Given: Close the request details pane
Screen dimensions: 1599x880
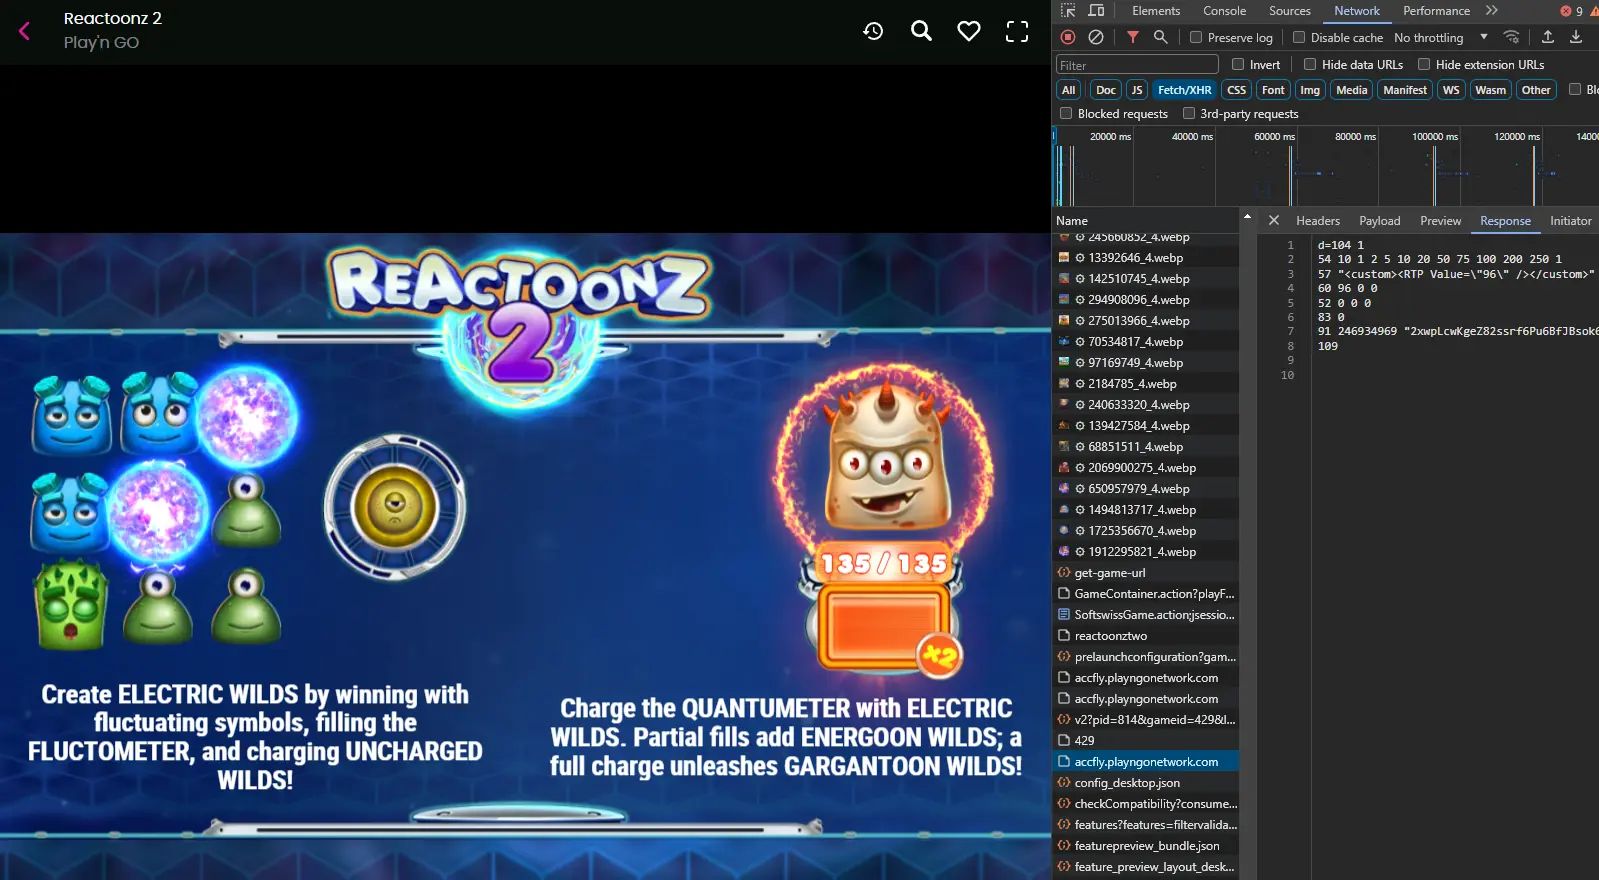Looking at the screenshot, I should click(1273, 220).
